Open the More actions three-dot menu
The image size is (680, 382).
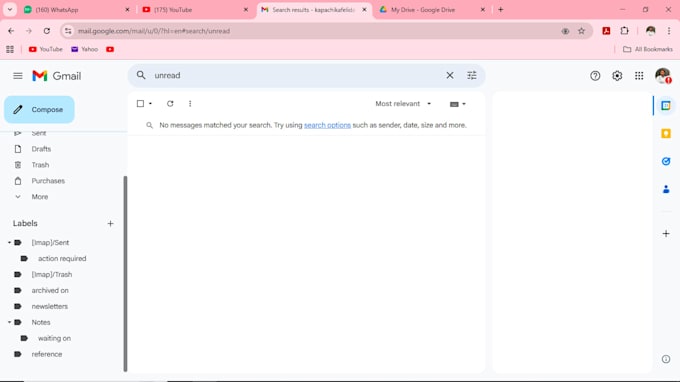coord(190,104)
